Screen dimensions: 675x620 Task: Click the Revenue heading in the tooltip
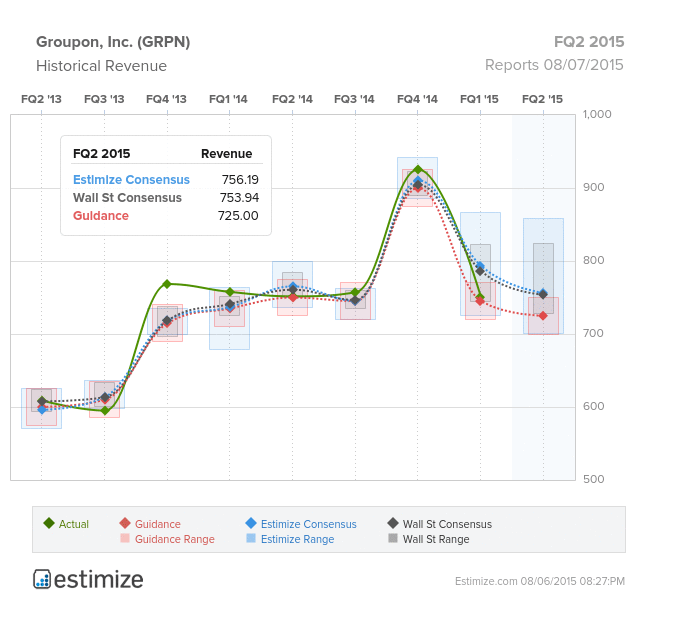point(226,154)
